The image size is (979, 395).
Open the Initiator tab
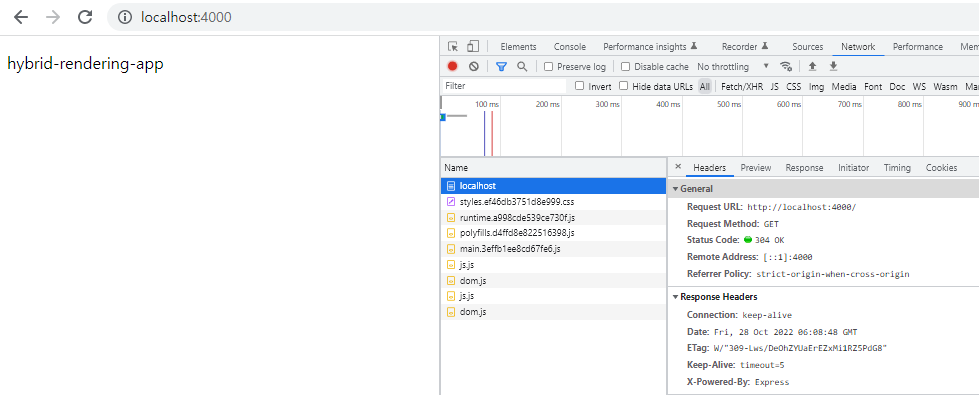[854, 168]
